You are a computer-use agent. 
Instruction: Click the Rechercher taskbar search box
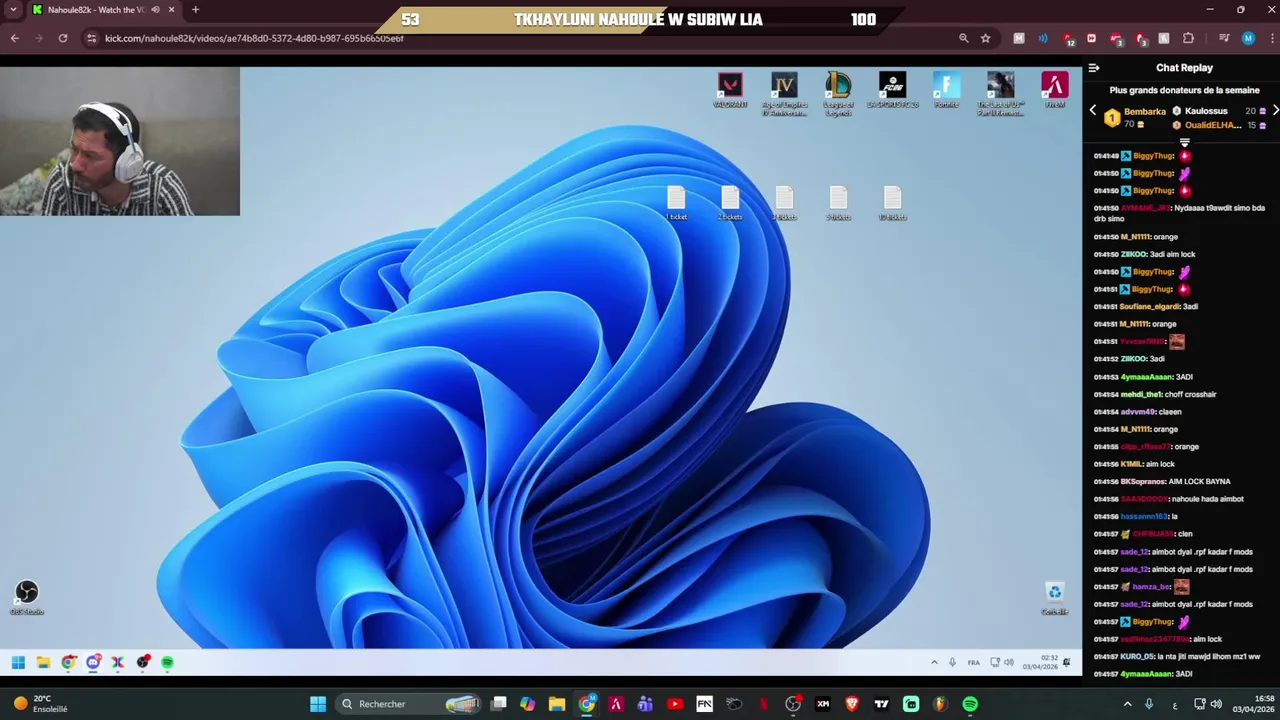tap(410, 704)
